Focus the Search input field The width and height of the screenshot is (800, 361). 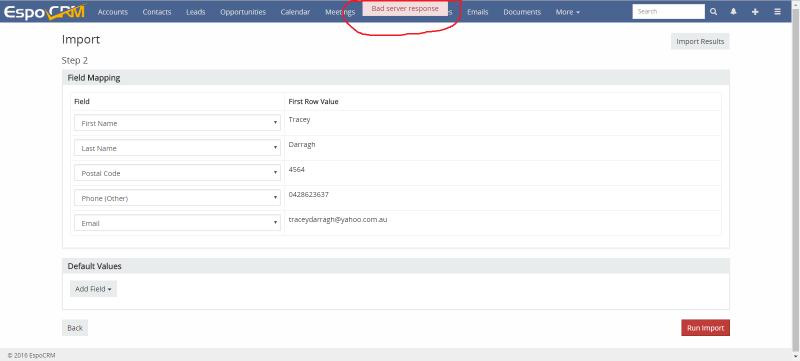coord(668,11)
